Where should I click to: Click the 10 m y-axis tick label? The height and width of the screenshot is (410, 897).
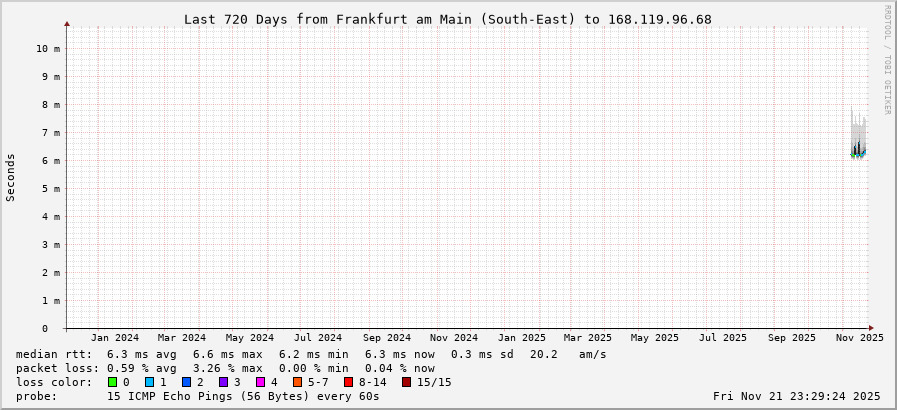48,48
